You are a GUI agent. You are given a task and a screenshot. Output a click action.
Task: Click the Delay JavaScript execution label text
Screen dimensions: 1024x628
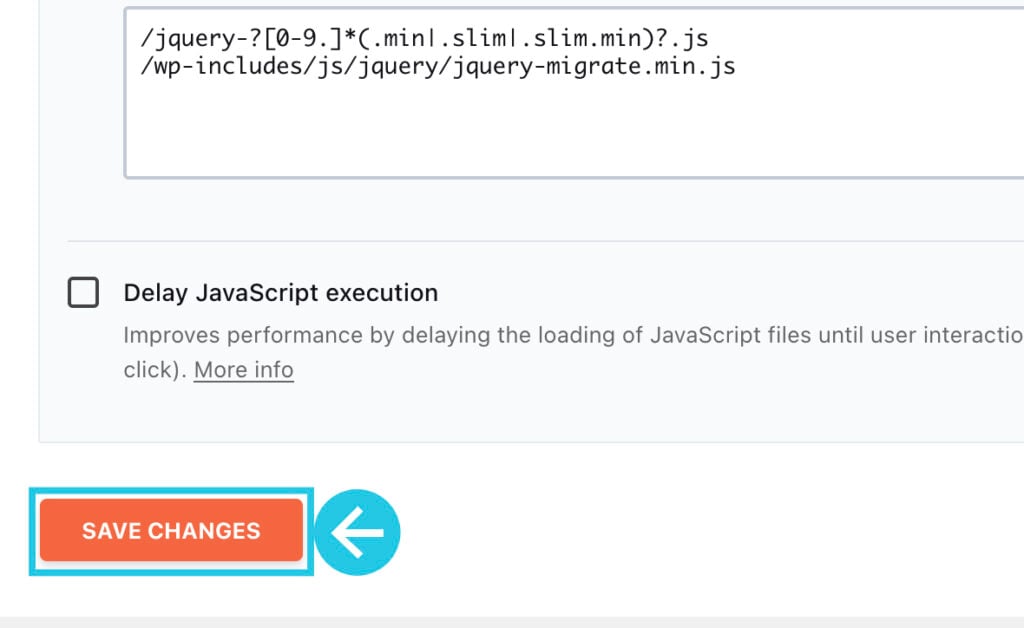281,292
